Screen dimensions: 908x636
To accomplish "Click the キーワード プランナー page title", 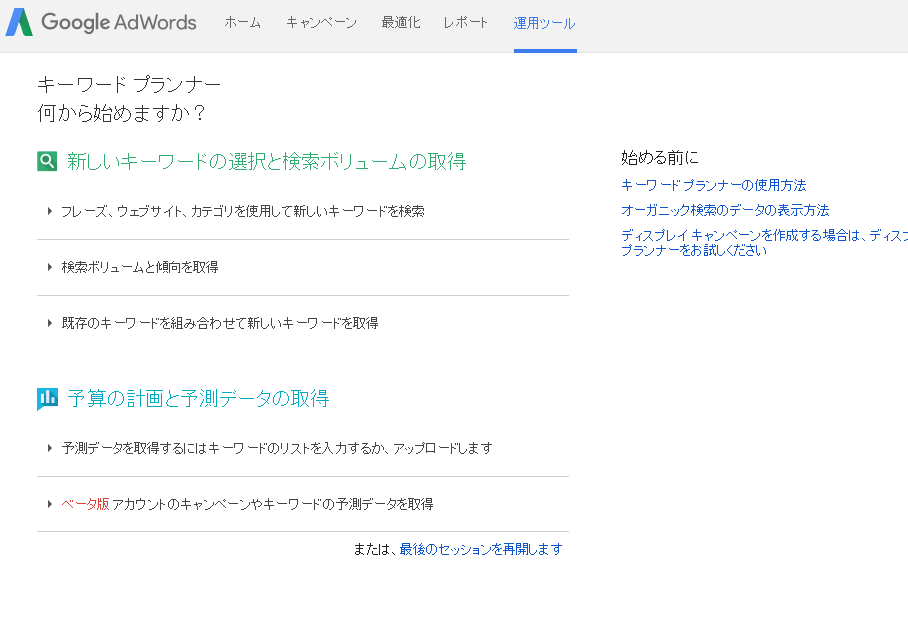I will point(129,85).
